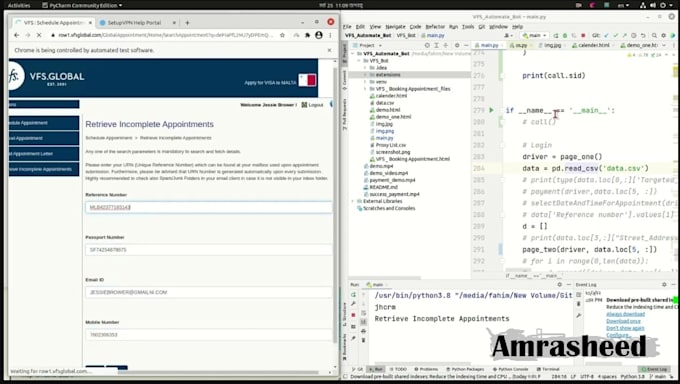The width and height of the screenshot is (680, 384).
Task: Click Always download link in Event Log
Action: (x=625, y=314)
